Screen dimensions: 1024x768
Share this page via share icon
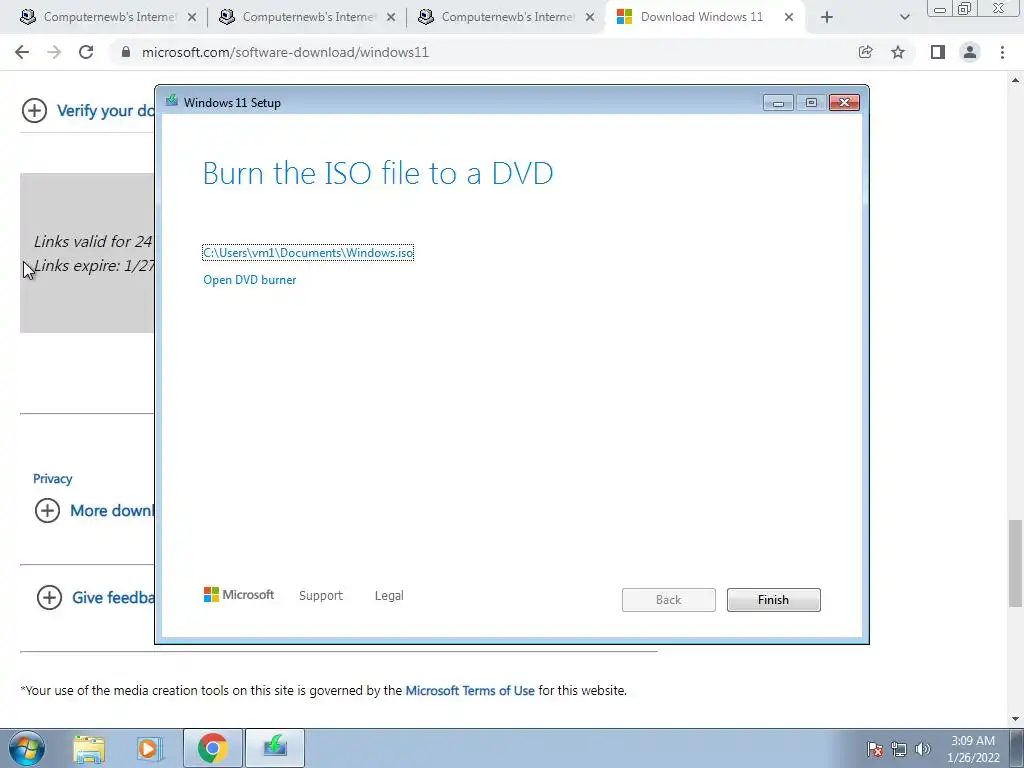(x=865, y=52)
